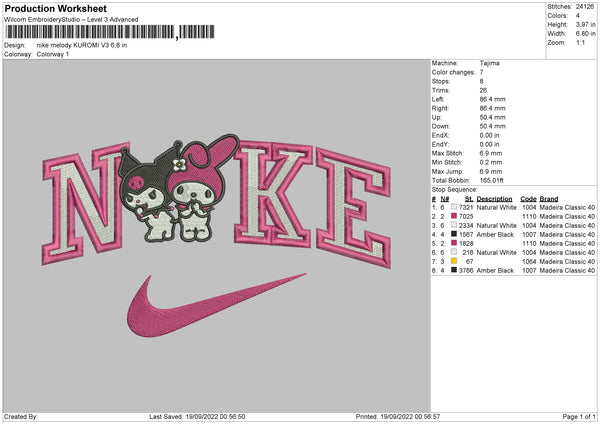Select the 'EndY:' value 0.00 in
The height and width of the screenshot is (424, 600).
pos(489,144)
